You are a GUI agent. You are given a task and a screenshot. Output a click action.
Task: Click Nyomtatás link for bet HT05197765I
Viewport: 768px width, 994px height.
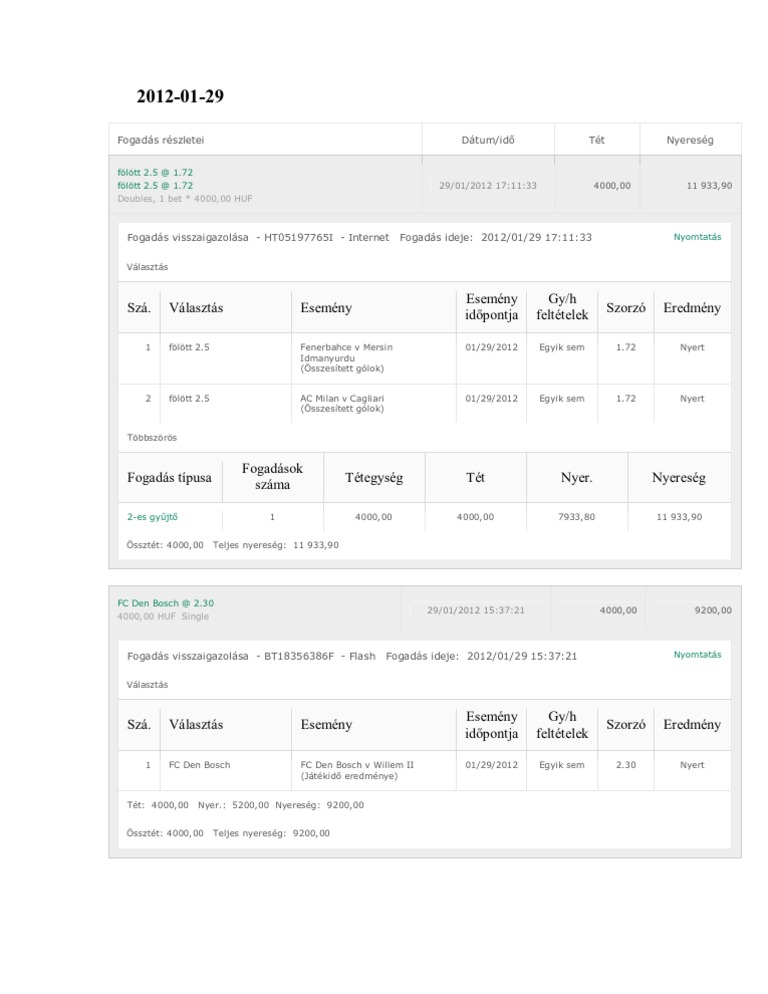[697, 237]
